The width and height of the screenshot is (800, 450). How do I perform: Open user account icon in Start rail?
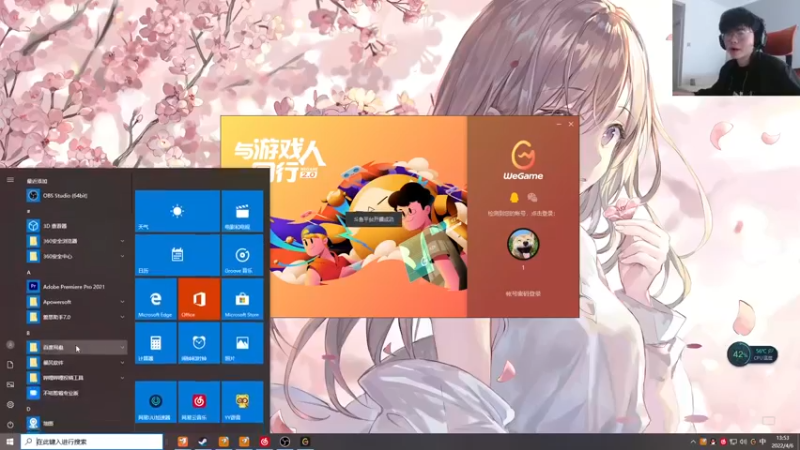pyautogui.click(x=10, y=345)
